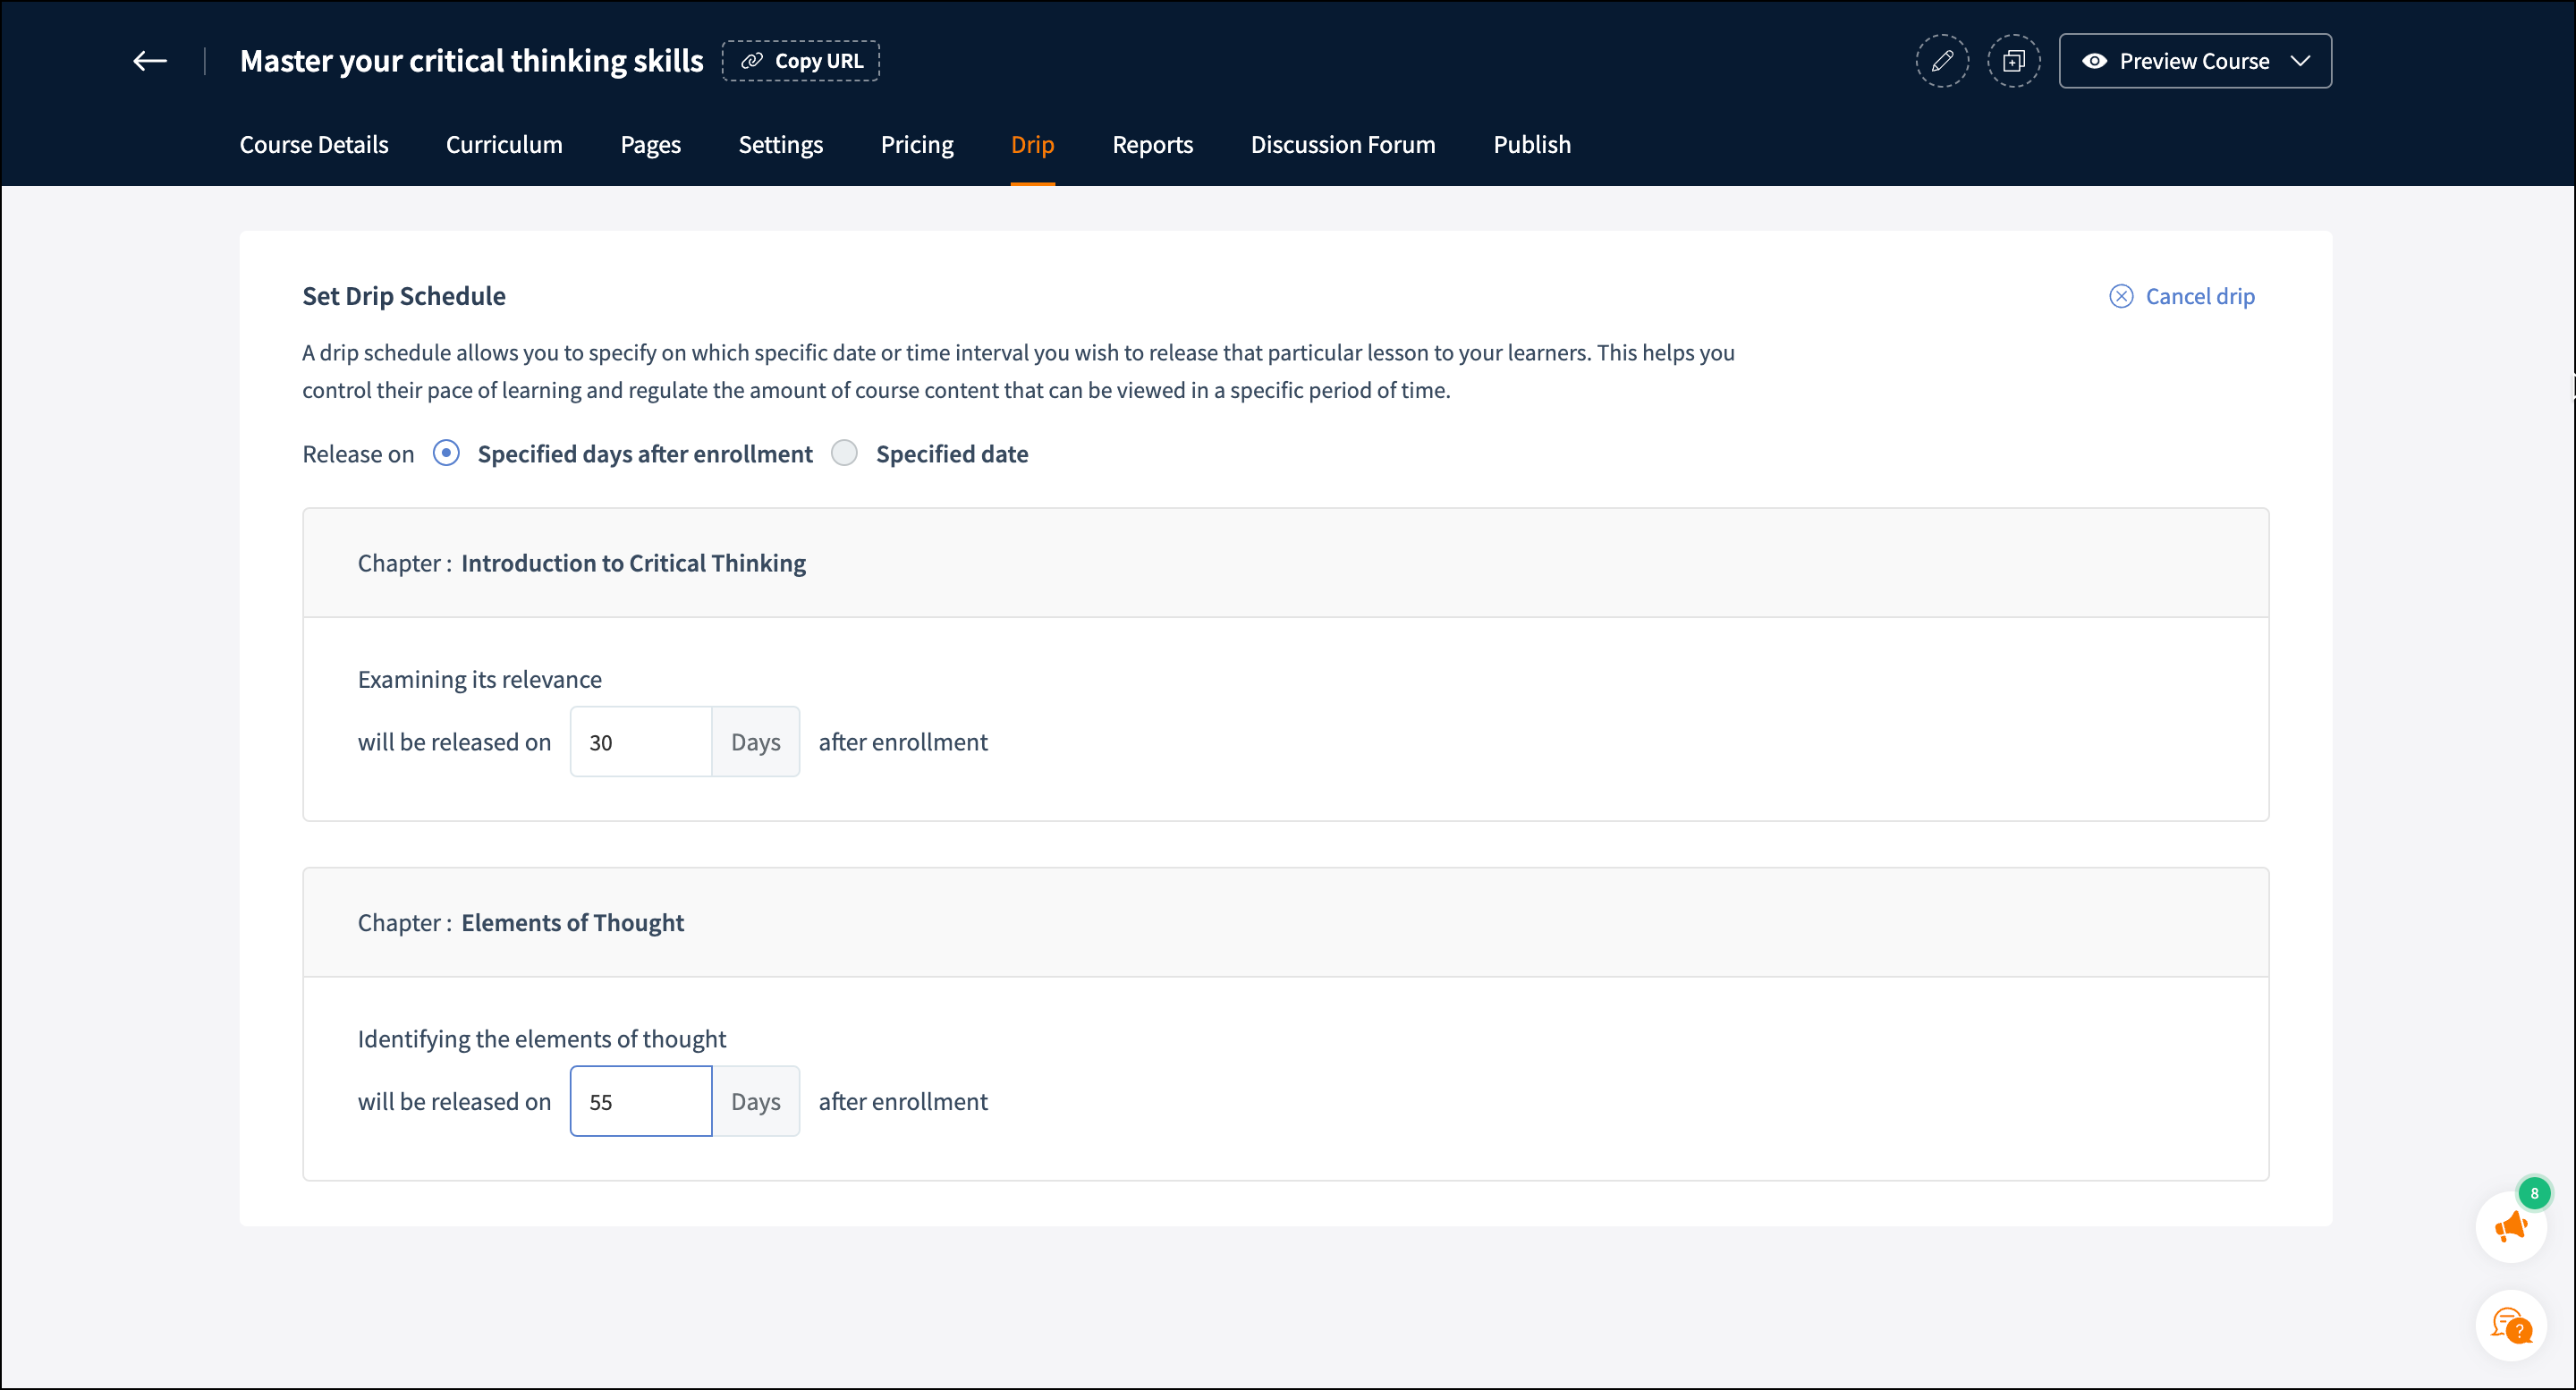
Task: Click the Copy URL button
Action: pos(801,61)
